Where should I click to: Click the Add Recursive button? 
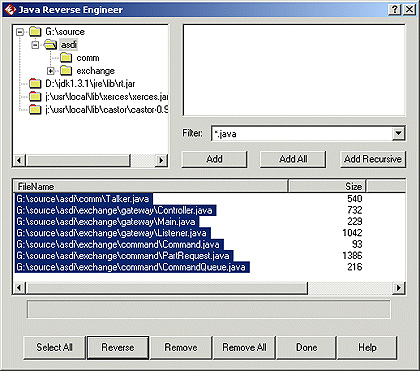coord(373,159)
